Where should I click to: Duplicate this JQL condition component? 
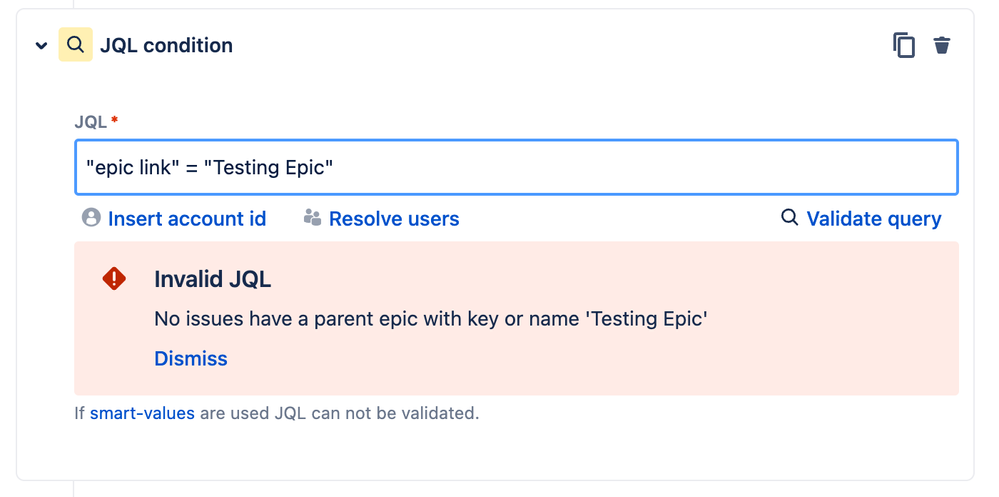click(x=904, y=45)
